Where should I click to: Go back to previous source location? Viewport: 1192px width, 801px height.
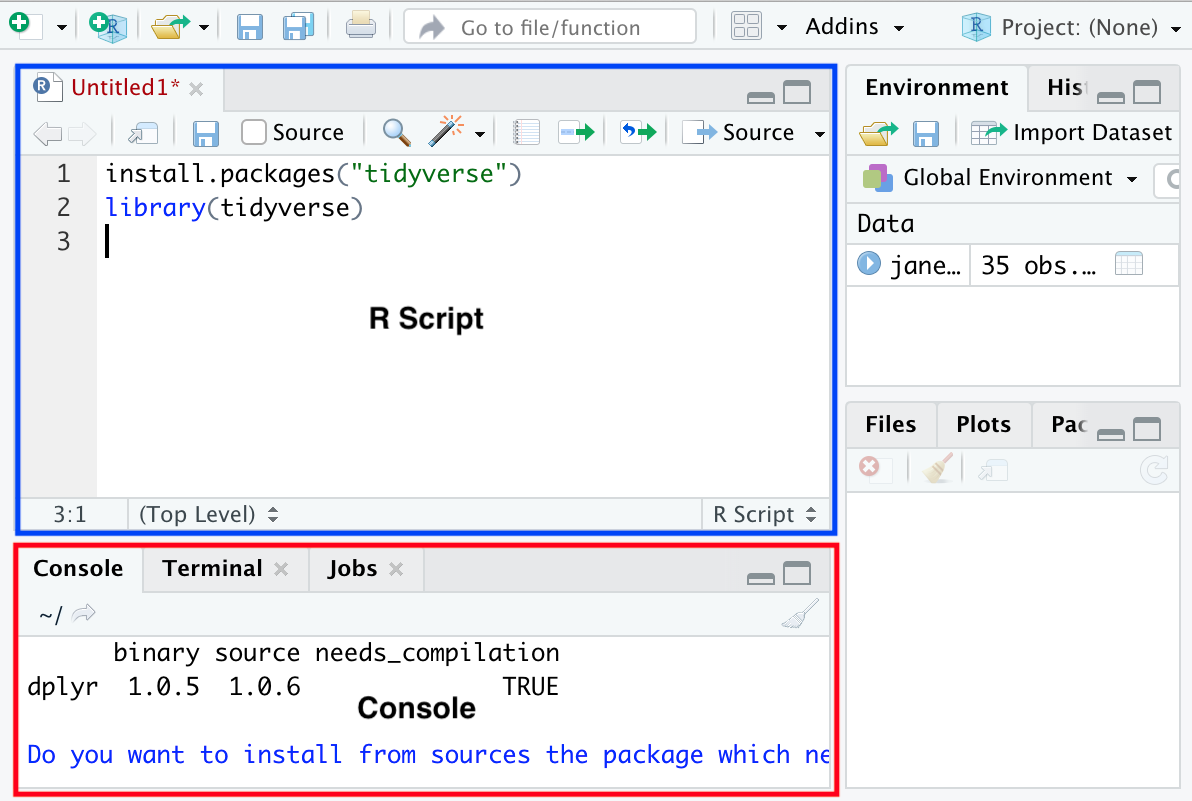point(48,134)
